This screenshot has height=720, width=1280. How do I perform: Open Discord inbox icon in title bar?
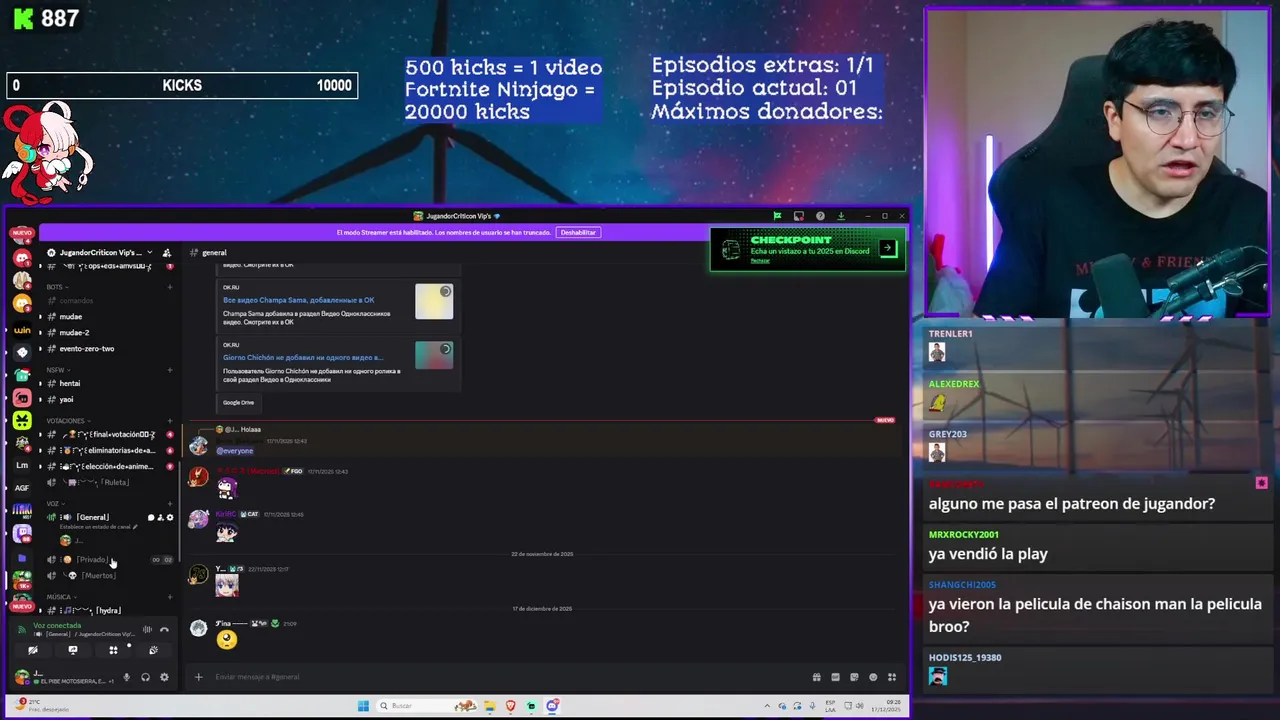[799, 216]
